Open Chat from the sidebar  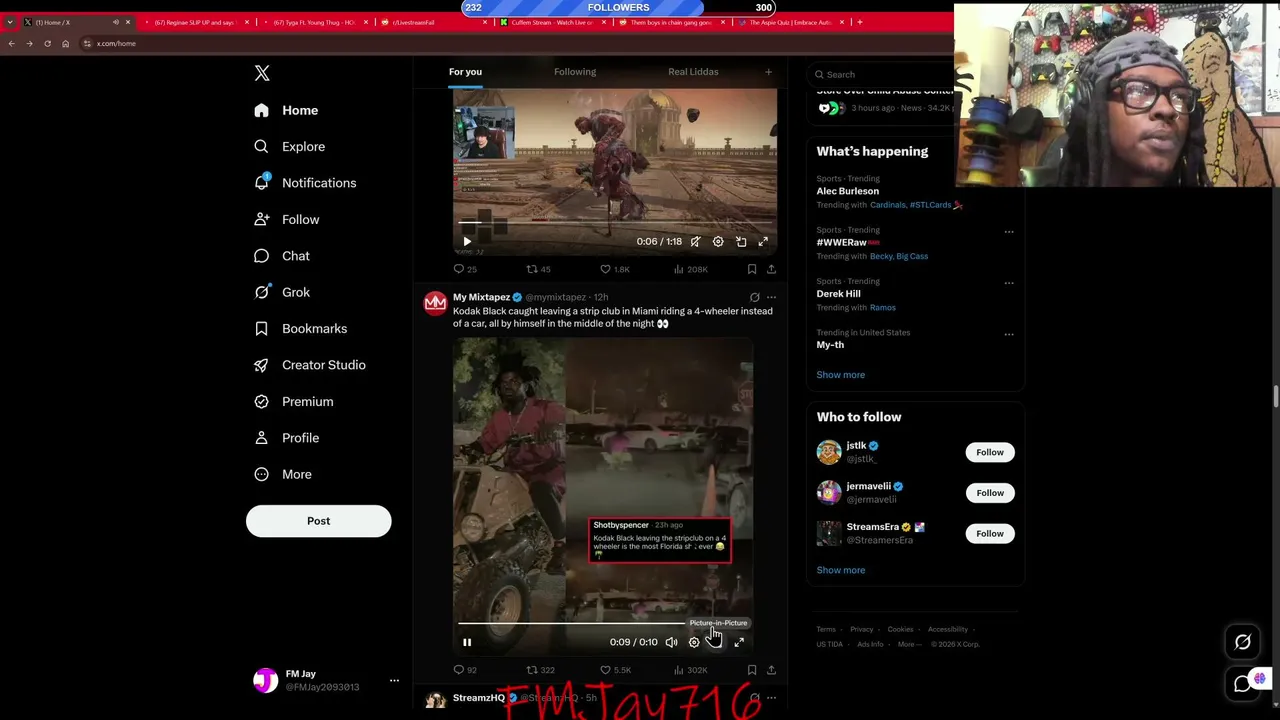[x=282, y=256]
